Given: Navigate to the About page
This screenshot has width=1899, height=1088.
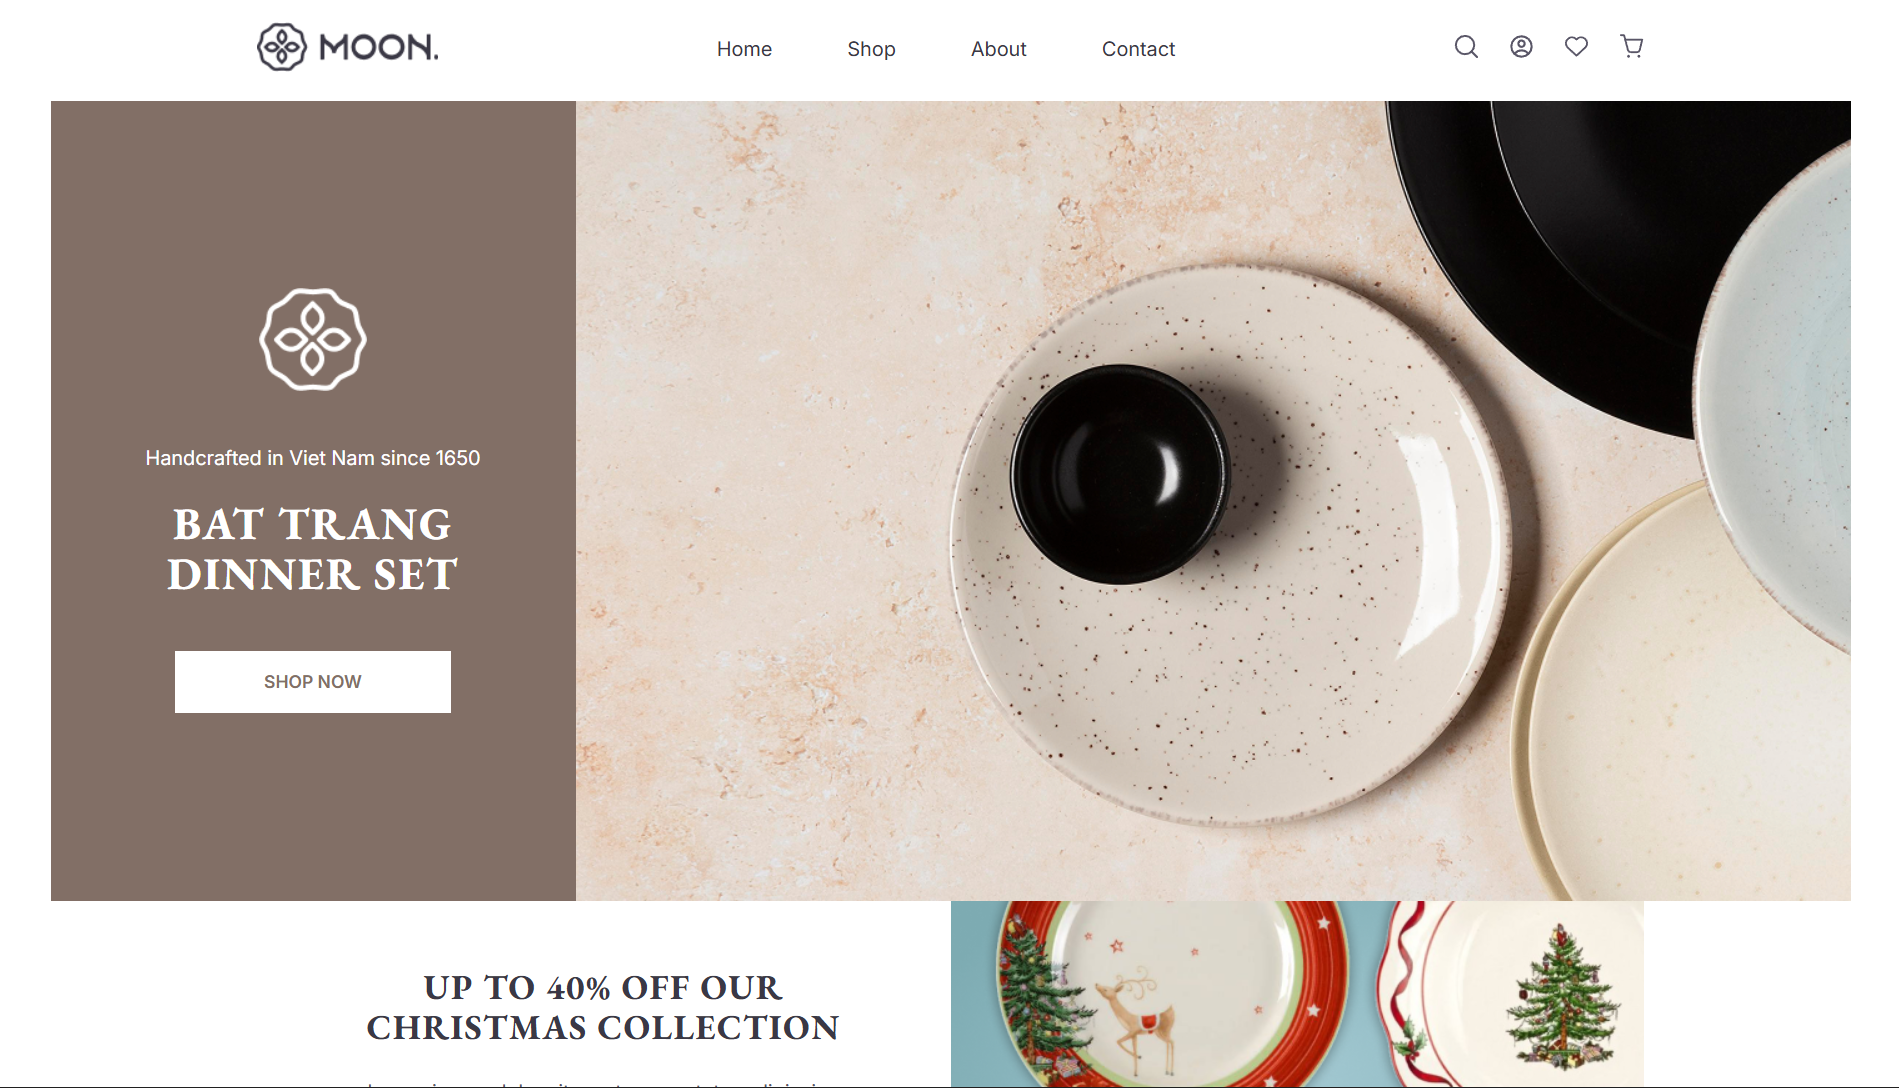Looking at the screenshot, I should click(998, 49).
